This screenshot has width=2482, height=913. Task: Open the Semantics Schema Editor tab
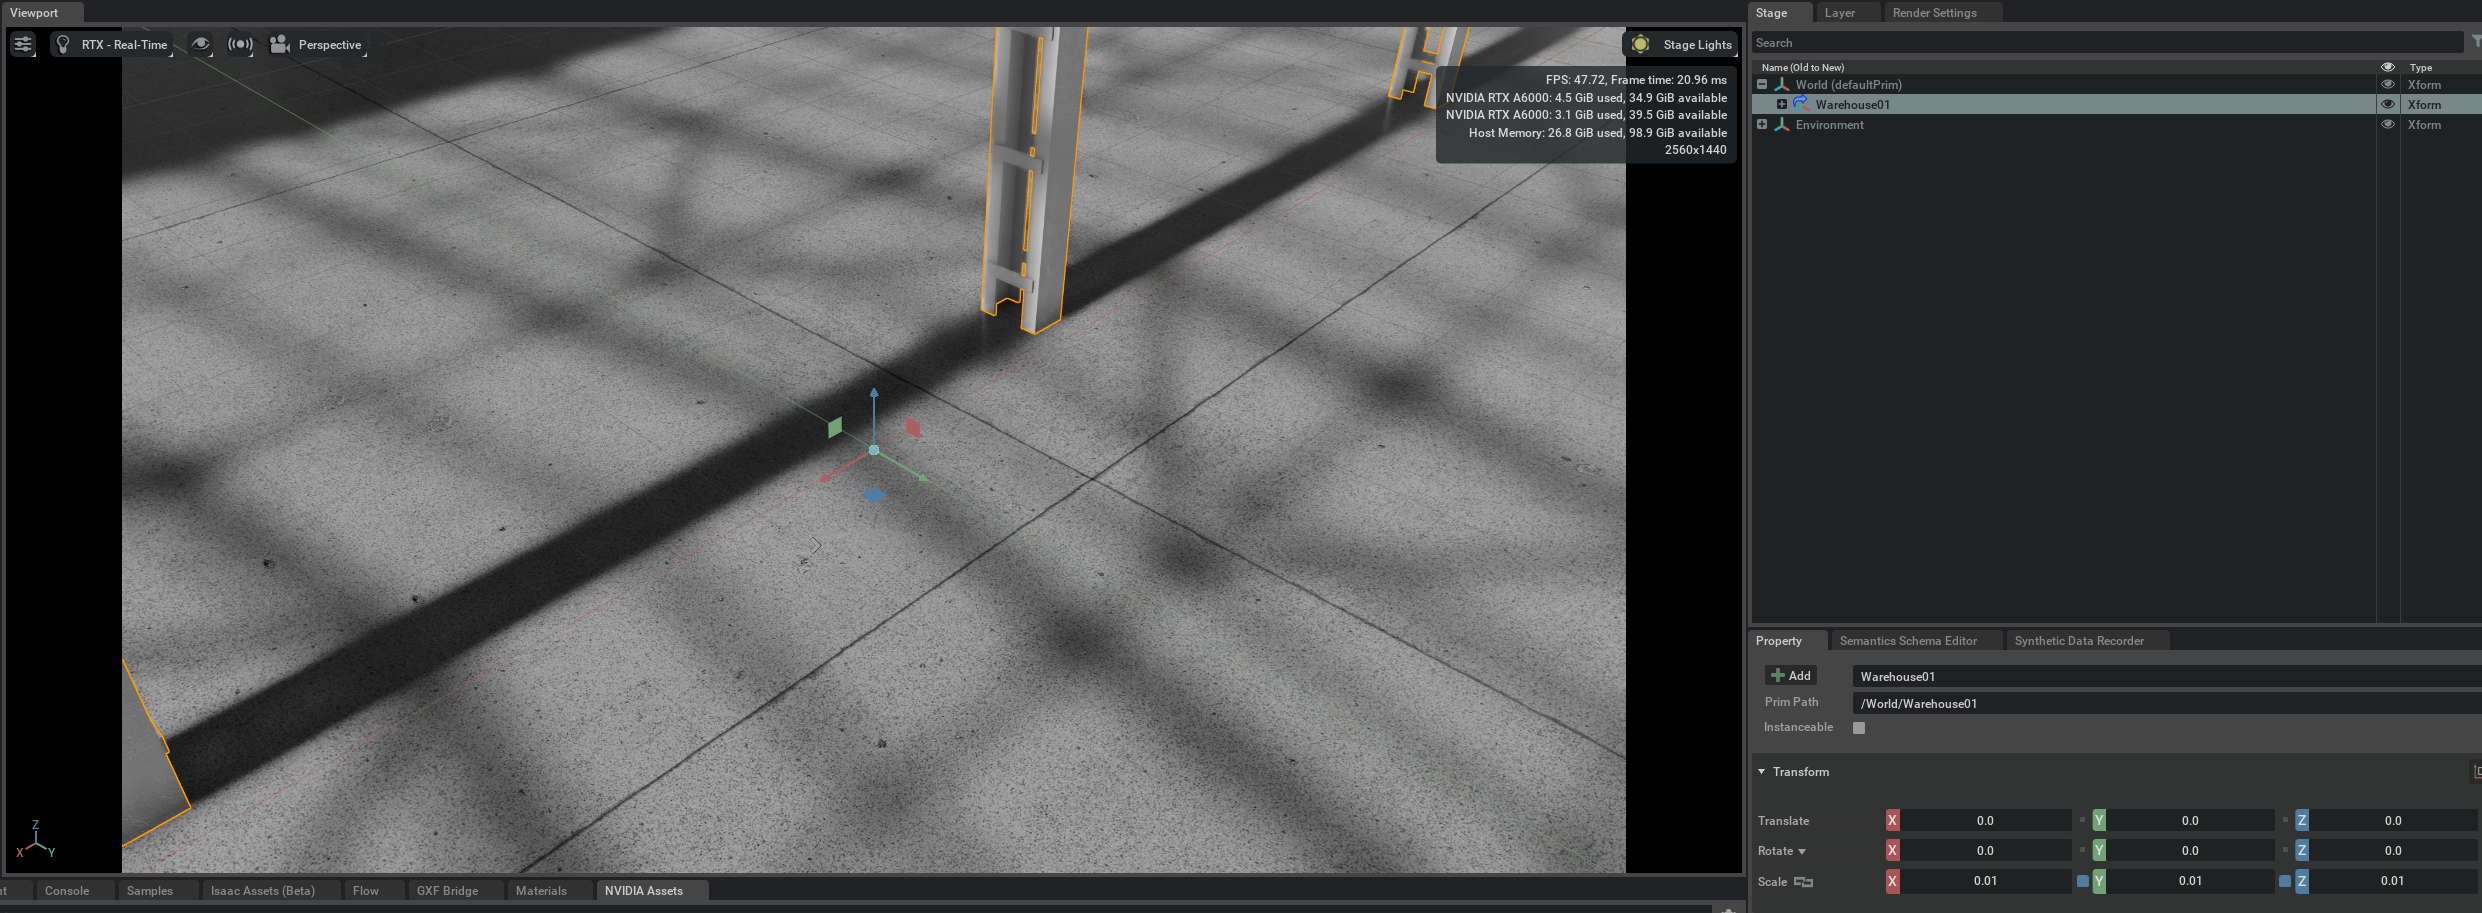pyautogui.click(x=1908, y=641)
